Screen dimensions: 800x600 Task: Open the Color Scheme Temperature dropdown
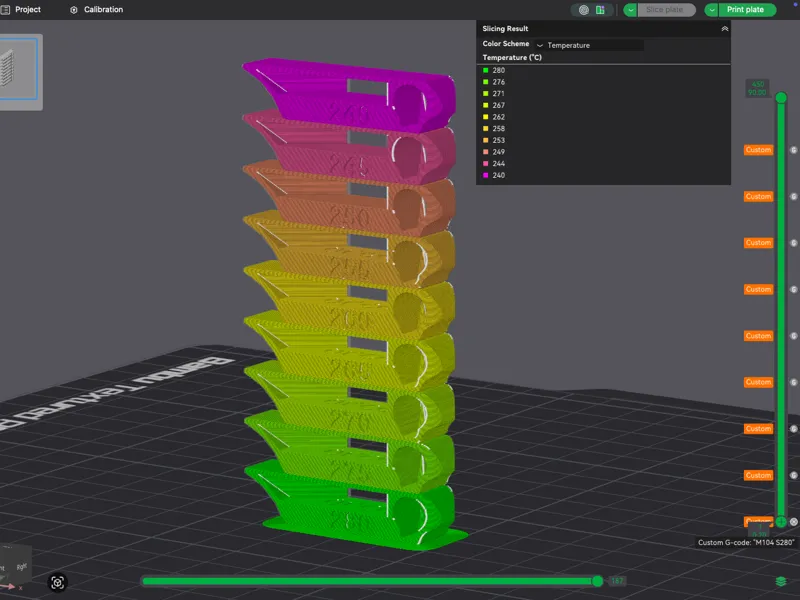[x=589, y=45]
